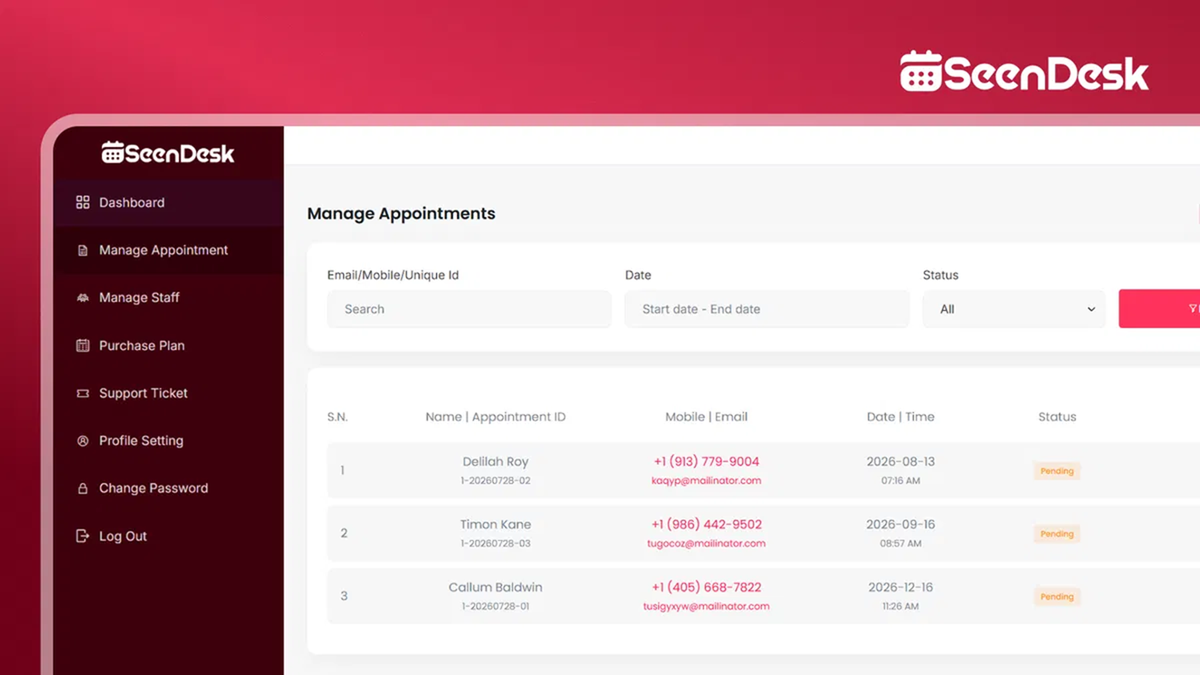This screenshot has width=1200, height=675.
Task: Click the name Callum Baldwin
Action: click(x=495, y=588)
